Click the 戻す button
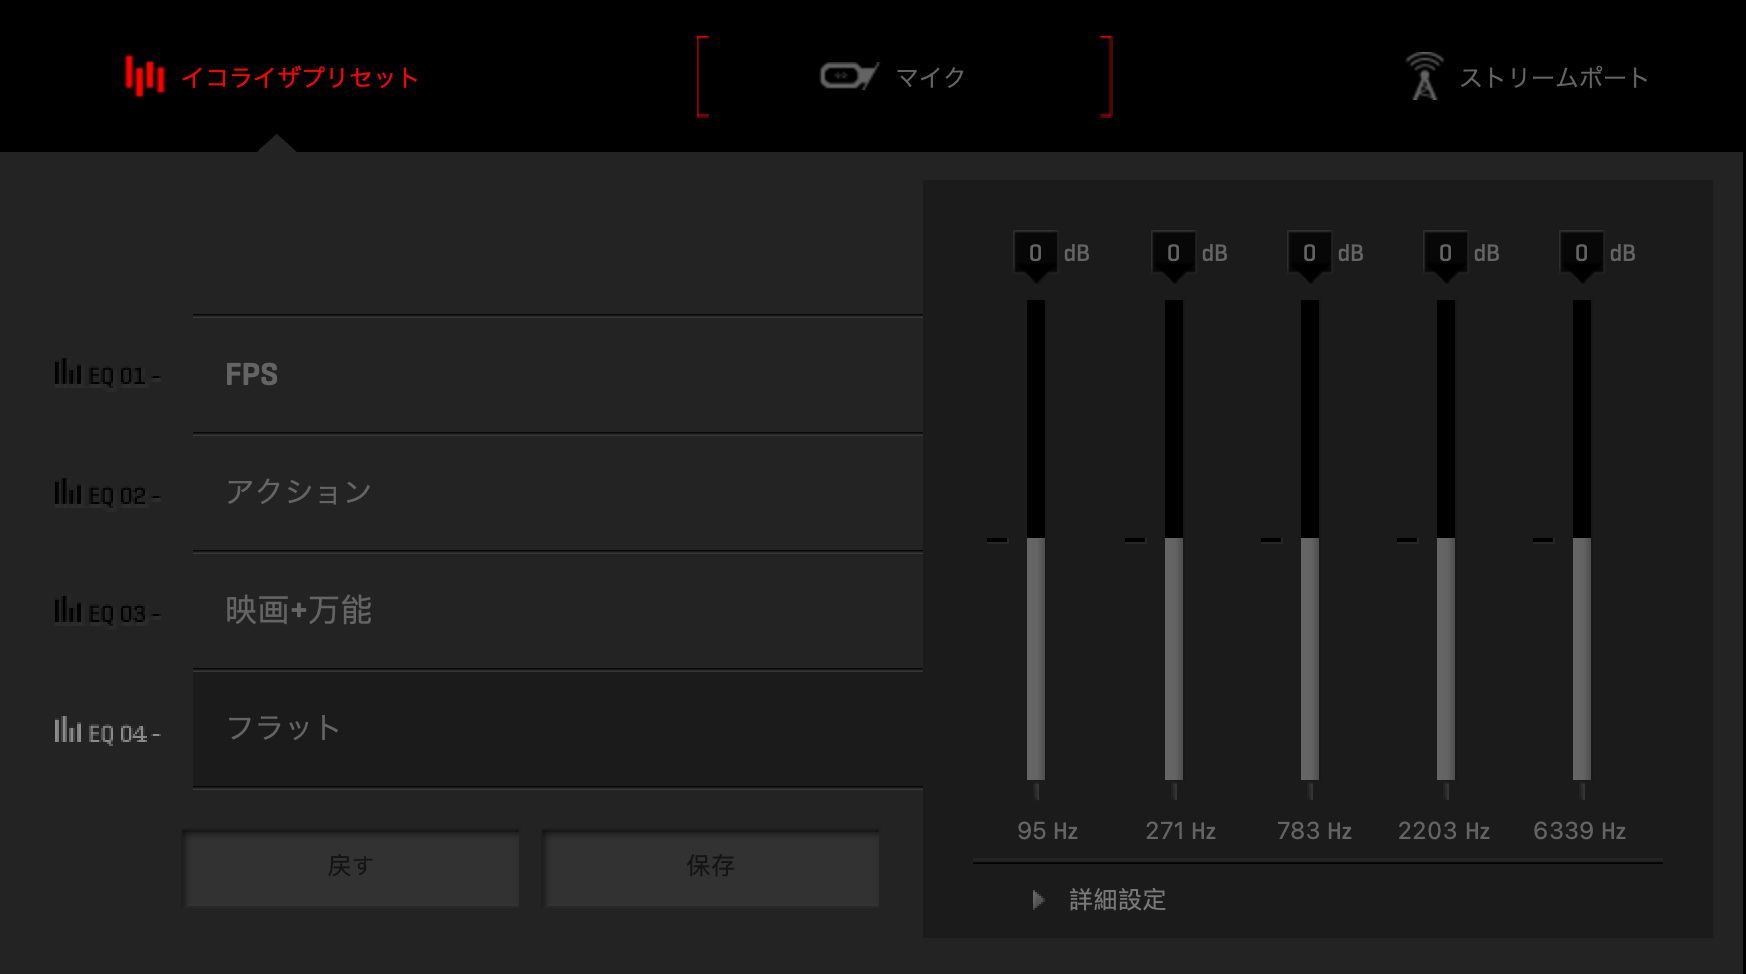 coord(351,866)
